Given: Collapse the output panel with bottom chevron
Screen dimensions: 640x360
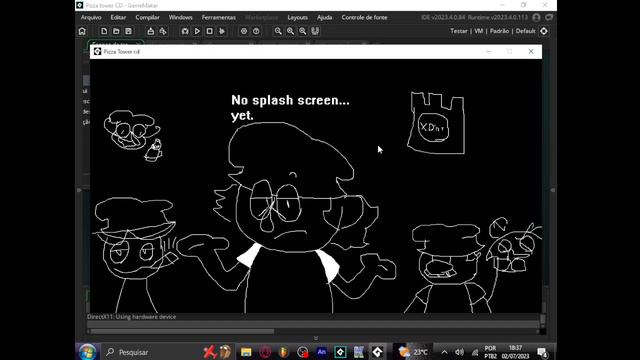Looking at the screenshot, I should point(316,338).
